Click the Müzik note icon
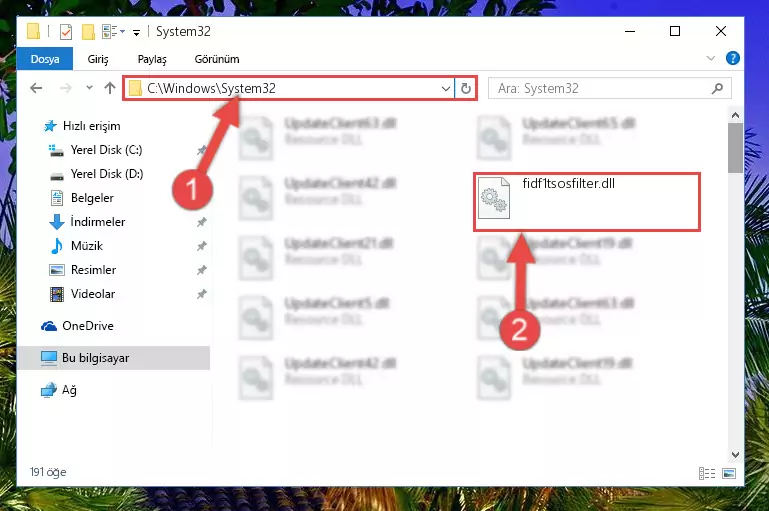This screenshot has width=769, height=511. coord(56,246)
